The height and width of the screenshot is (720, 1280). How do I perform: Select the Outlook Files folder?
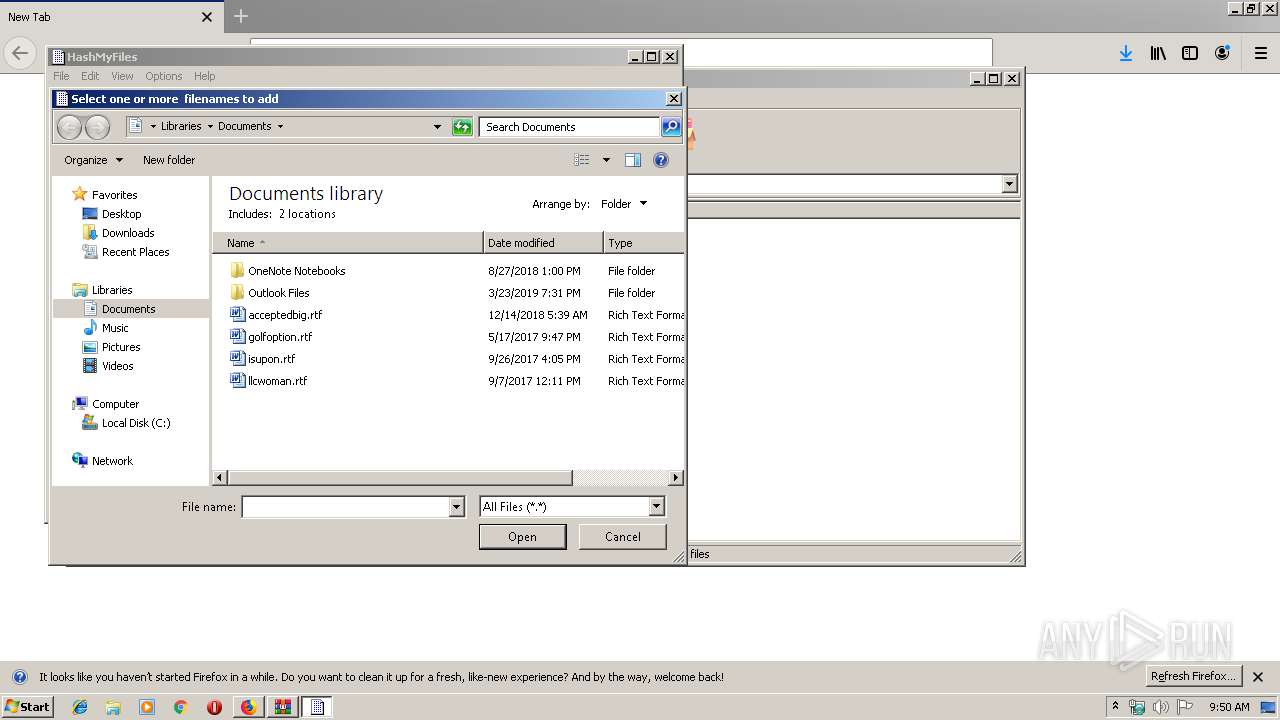pyautogui.click(x=278, y=293)
